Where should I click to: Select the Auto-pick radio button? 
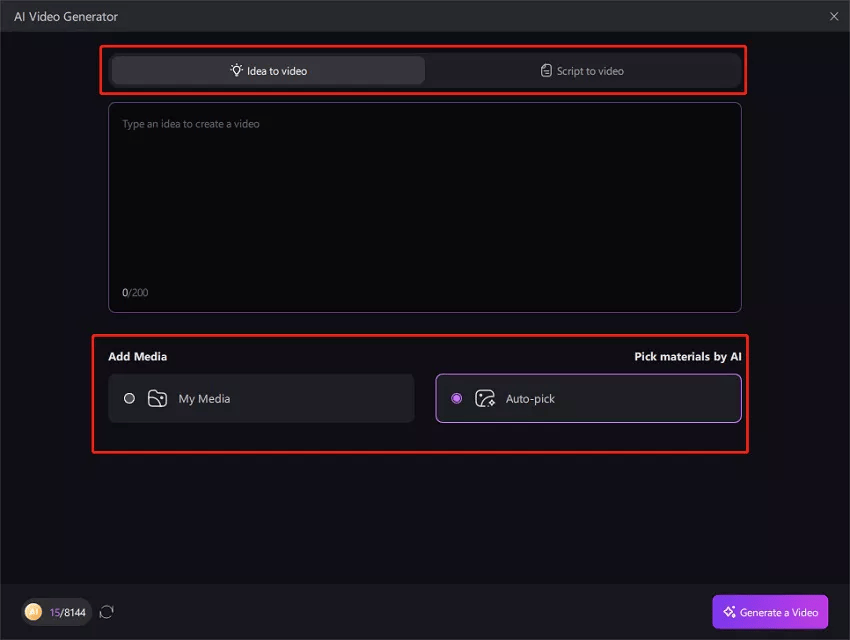[x=457, y=399]
